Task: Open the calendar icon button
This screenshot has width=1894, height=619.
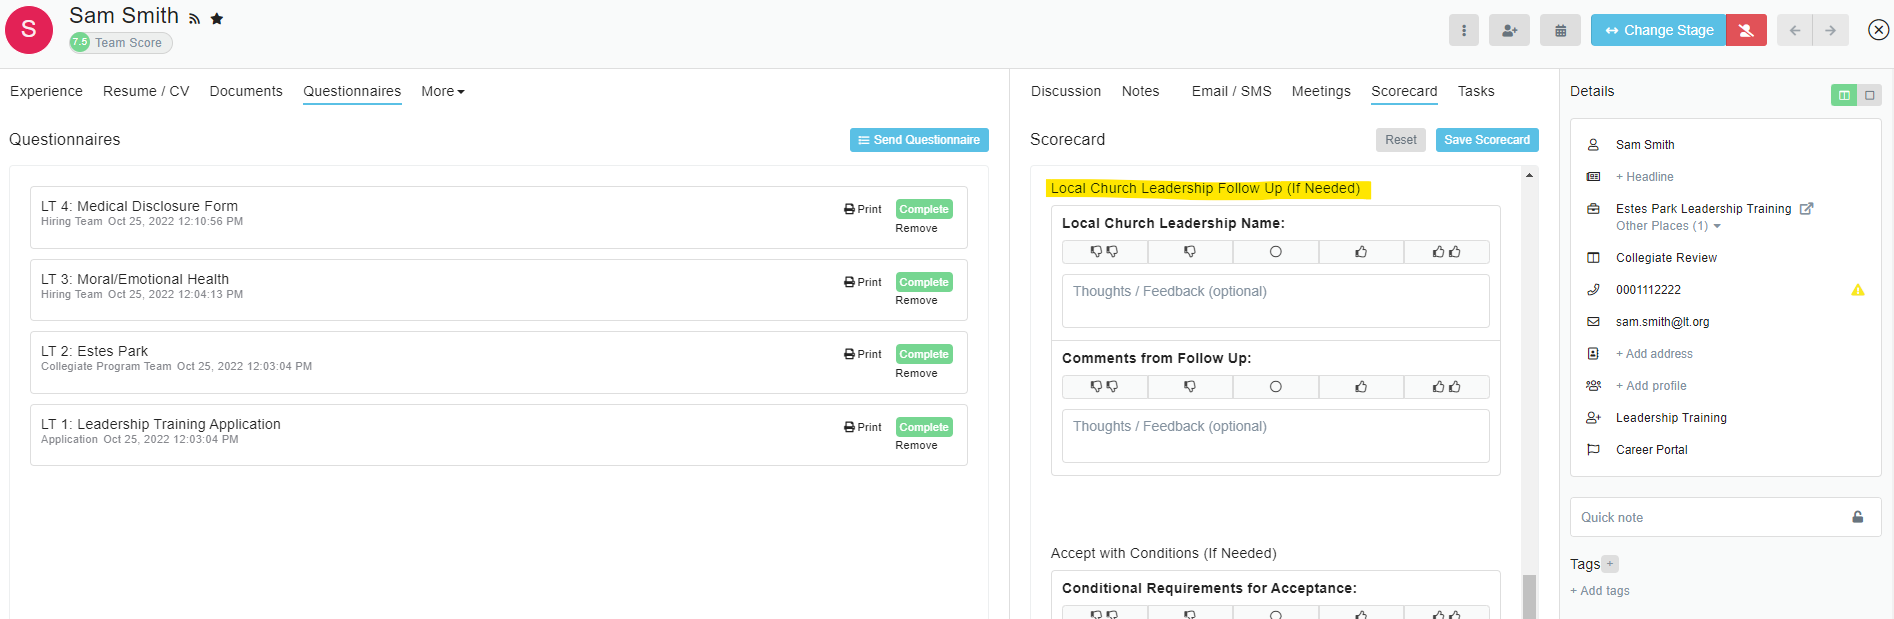Action: [1560, 31]
